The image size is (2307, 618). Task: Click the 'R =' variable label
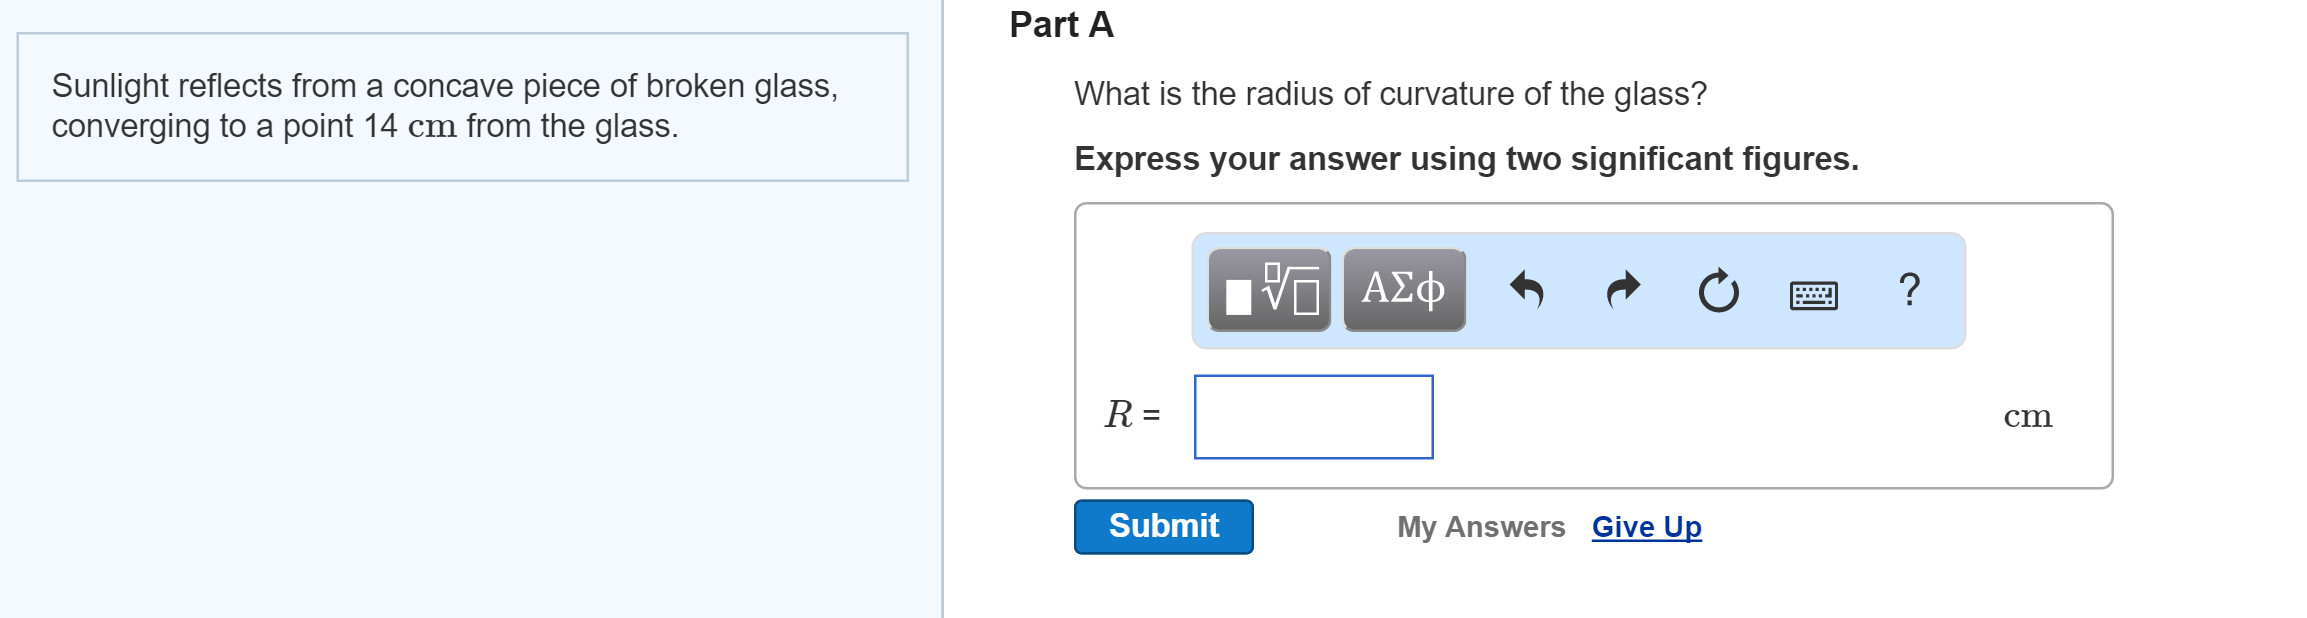[x=1132, y=414]
